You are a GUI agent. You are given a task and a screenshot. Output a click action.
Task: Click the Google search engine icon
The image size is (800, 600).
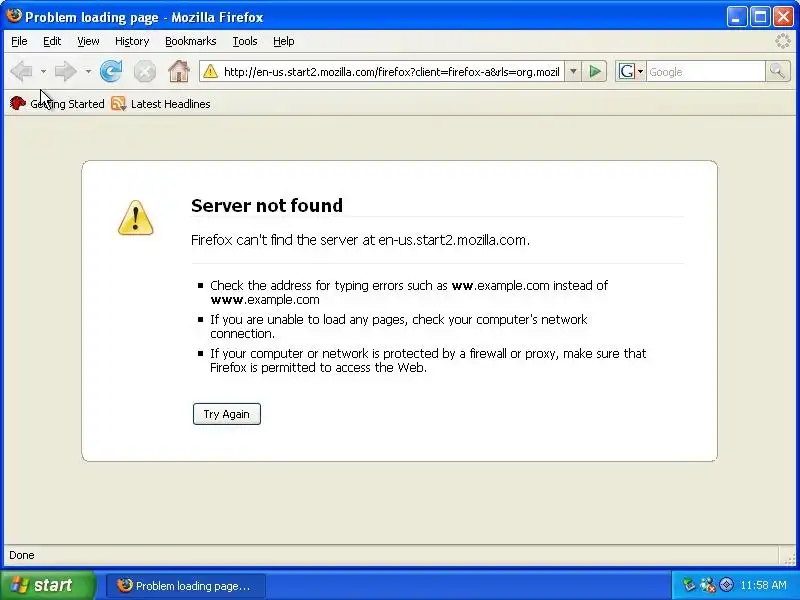(x=627, y=71)
